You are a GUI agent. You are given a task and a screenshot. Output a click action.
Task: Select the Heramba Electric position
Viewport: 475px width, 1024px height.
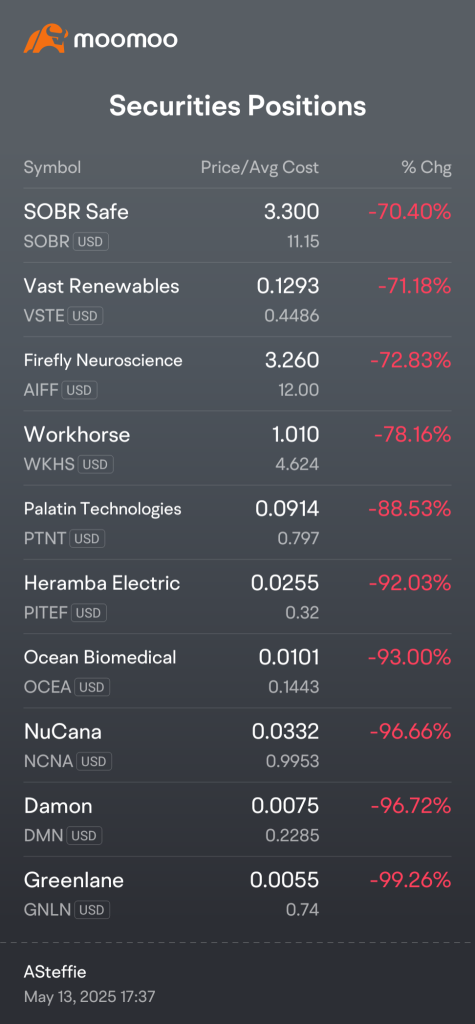[237, 597]
